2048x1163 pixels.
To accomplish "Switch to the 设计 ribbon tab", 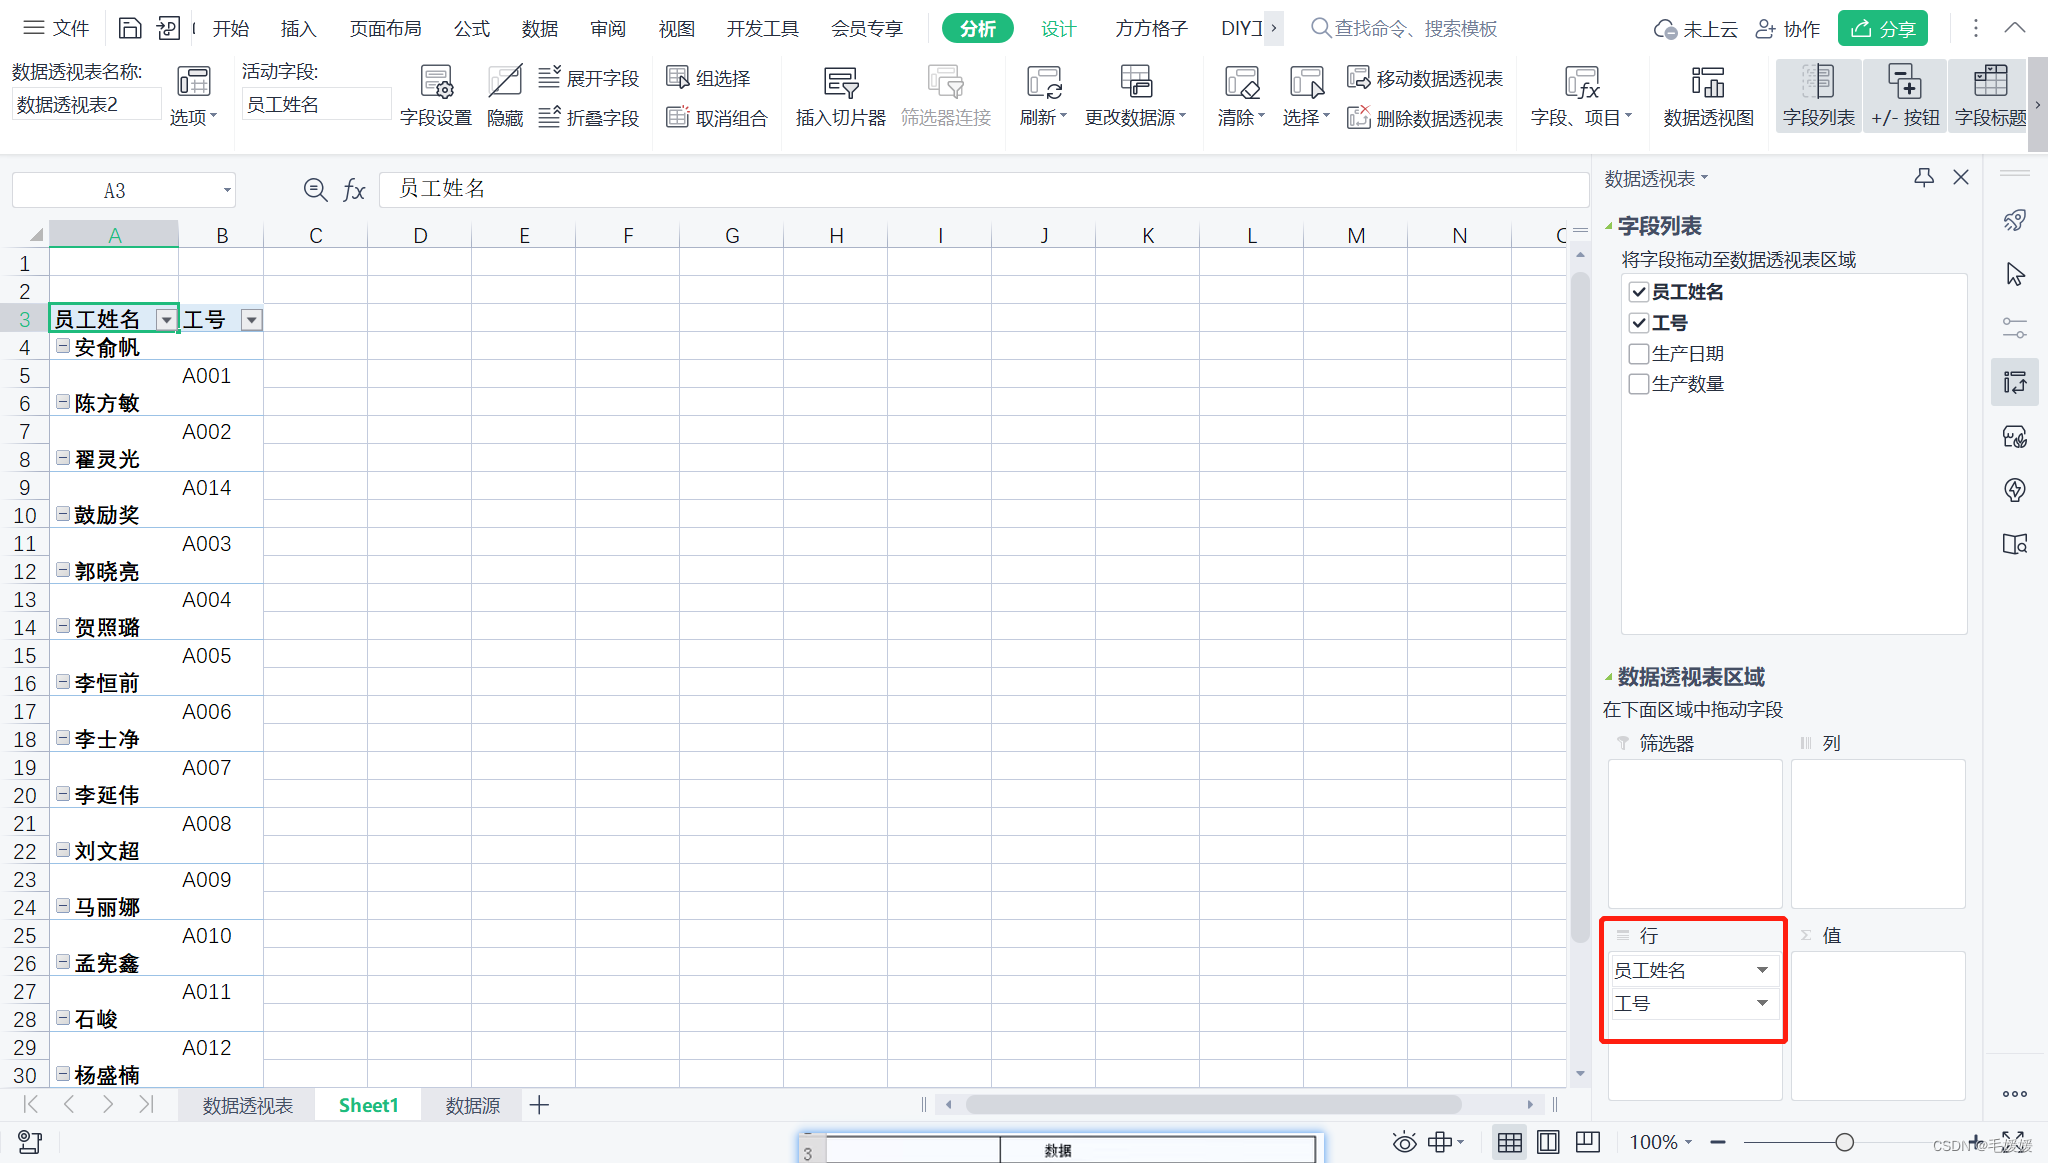I will (x=1058, y=29).
